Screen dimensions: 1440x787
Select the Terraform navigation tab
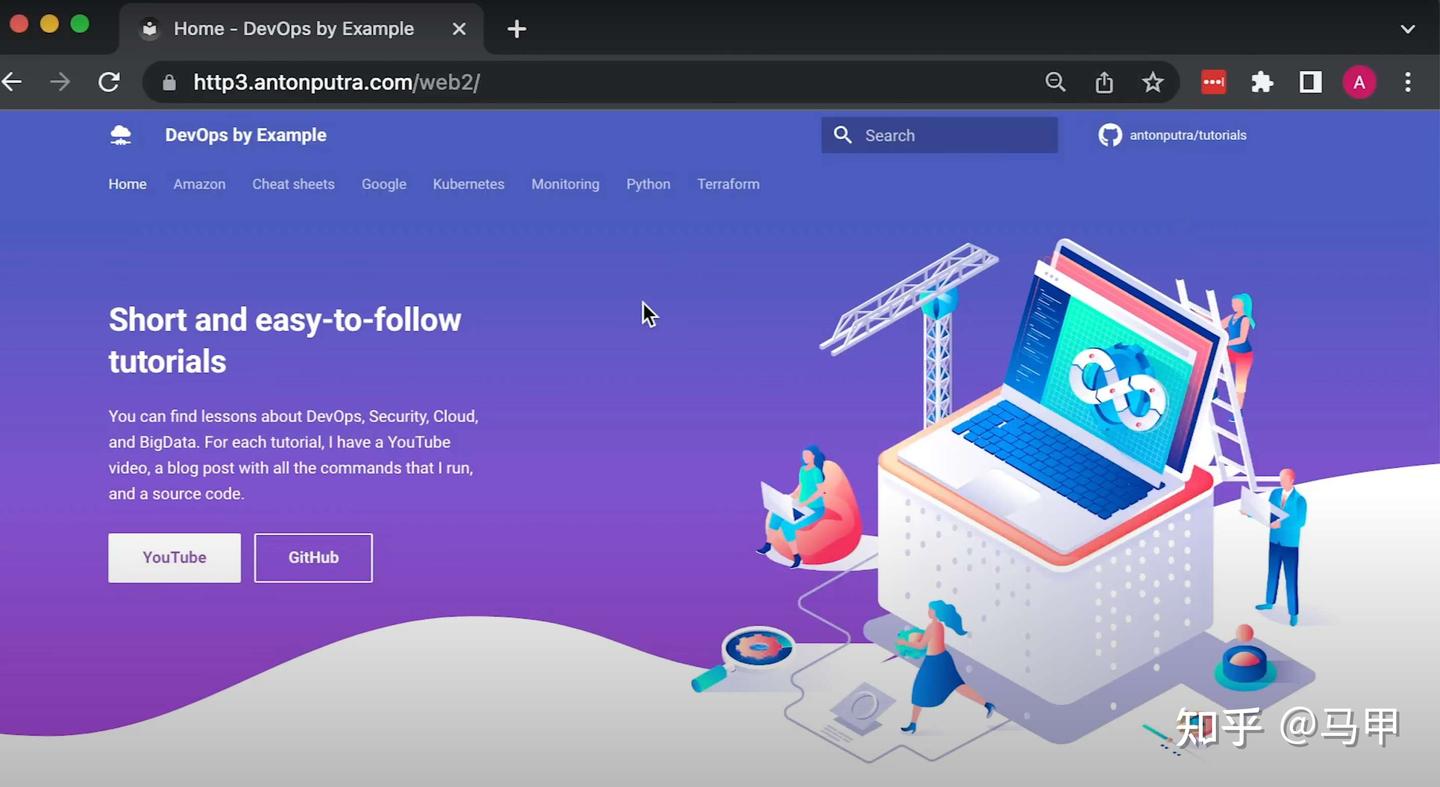[x=728, y=184]
